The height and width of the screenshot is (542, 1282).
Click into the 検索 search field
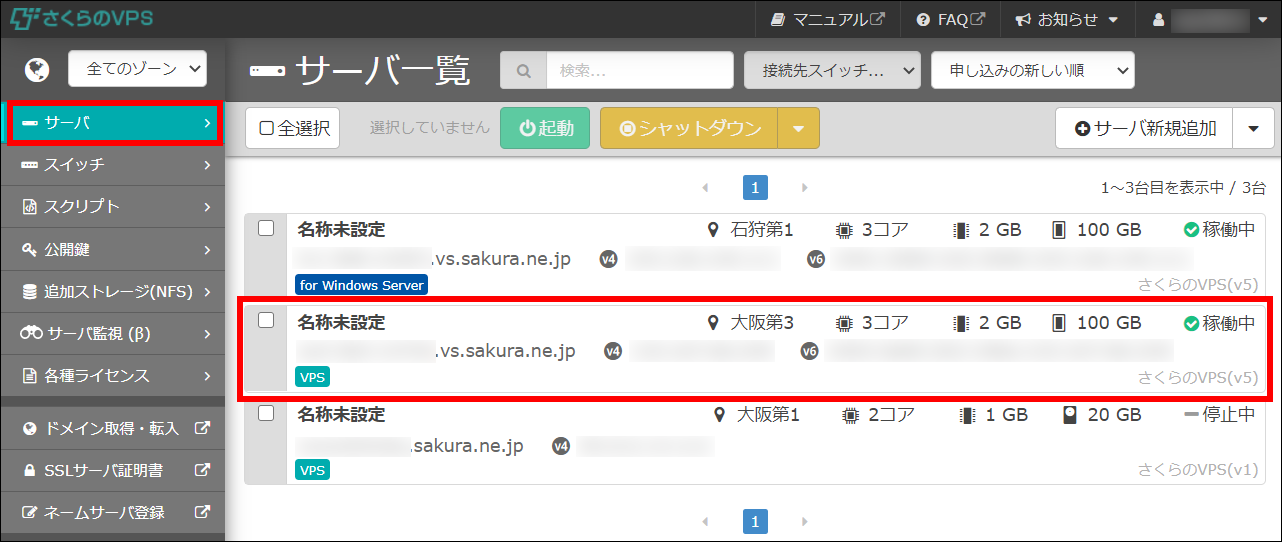(639, 71)
